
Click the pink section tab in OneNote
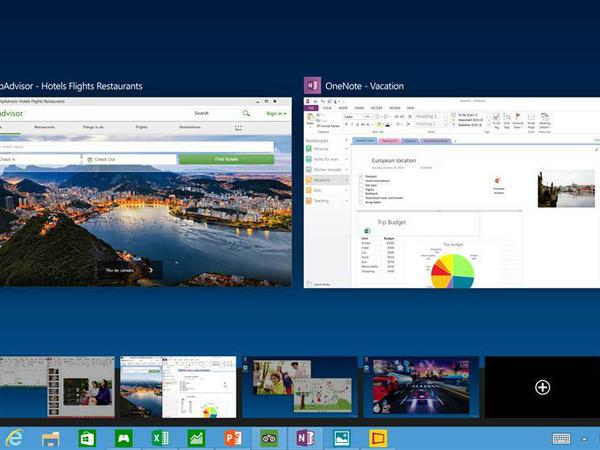389,141
